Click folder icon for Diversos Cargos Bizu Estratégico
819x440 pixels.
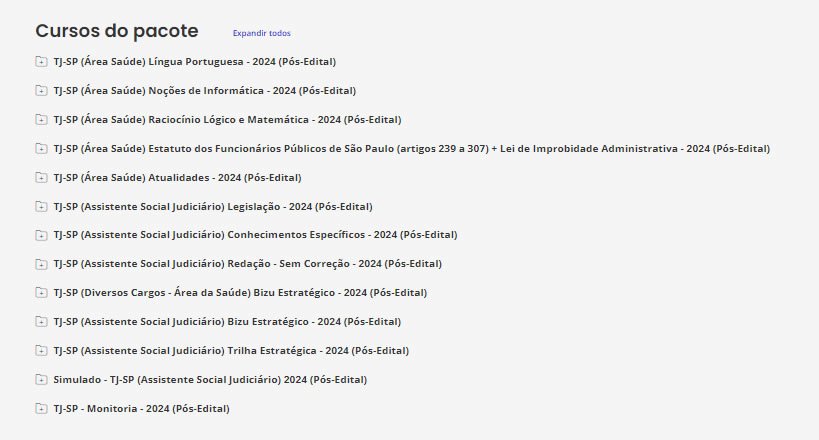tap(41, 293)
